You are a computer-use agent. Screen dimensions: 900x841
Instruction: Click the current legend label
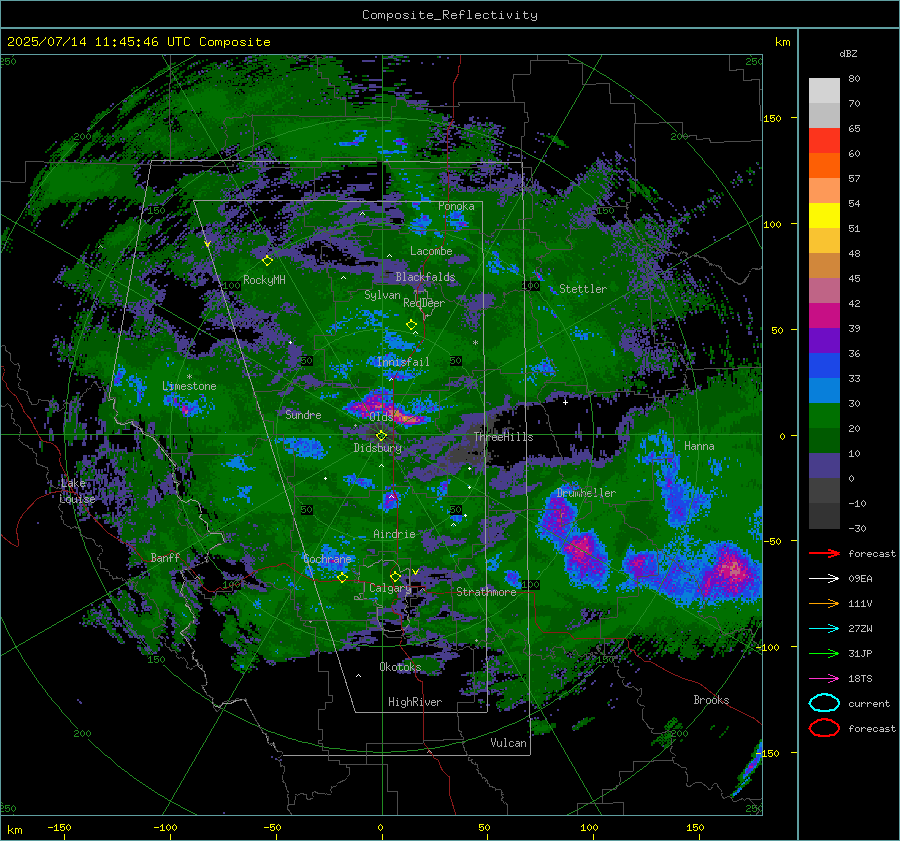[869, 704]
